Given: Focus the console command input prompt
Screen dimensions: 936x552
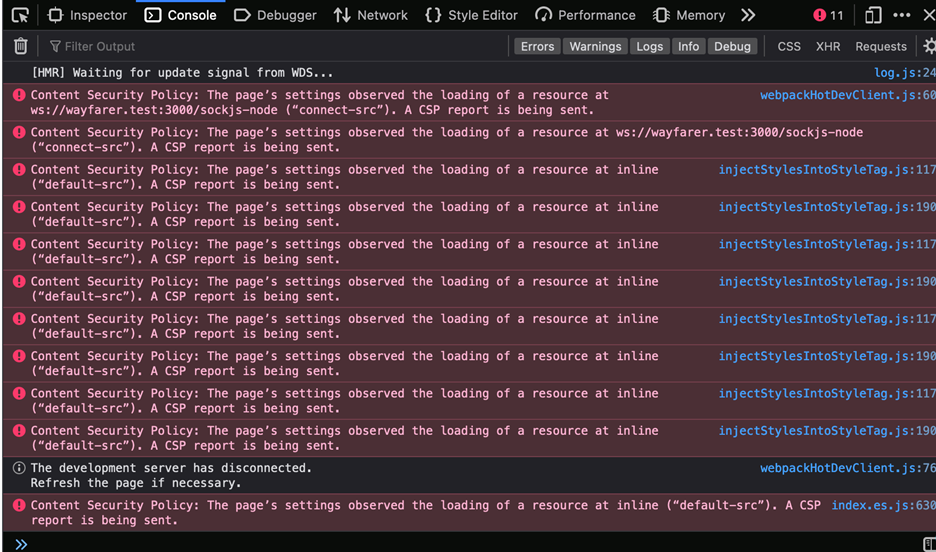Looking at the screenshot, I should click(472, 544).
